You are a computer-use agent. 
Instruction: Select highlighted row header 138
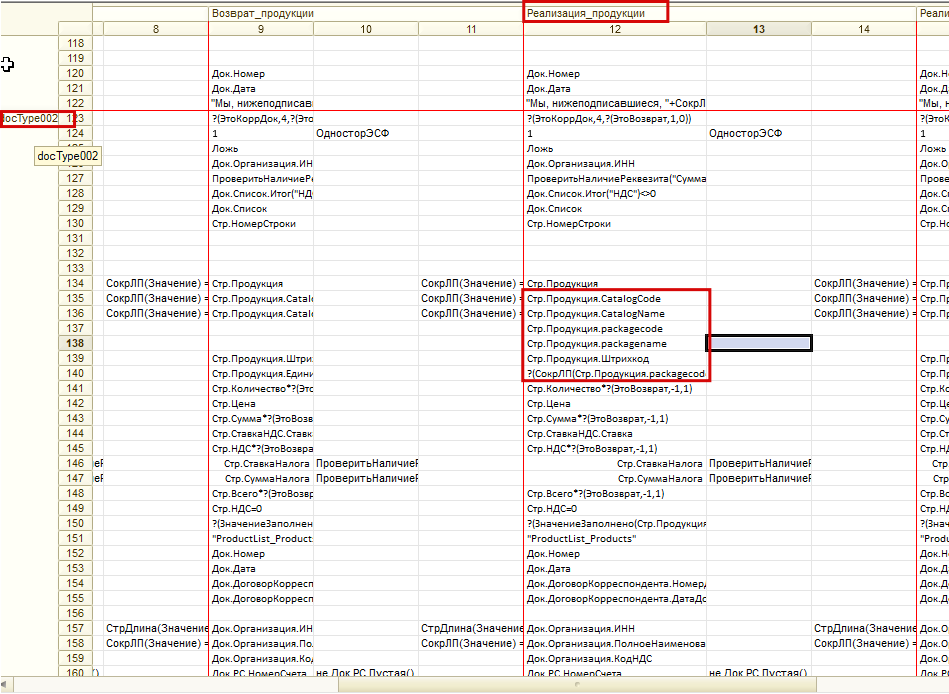pos(76,343)
